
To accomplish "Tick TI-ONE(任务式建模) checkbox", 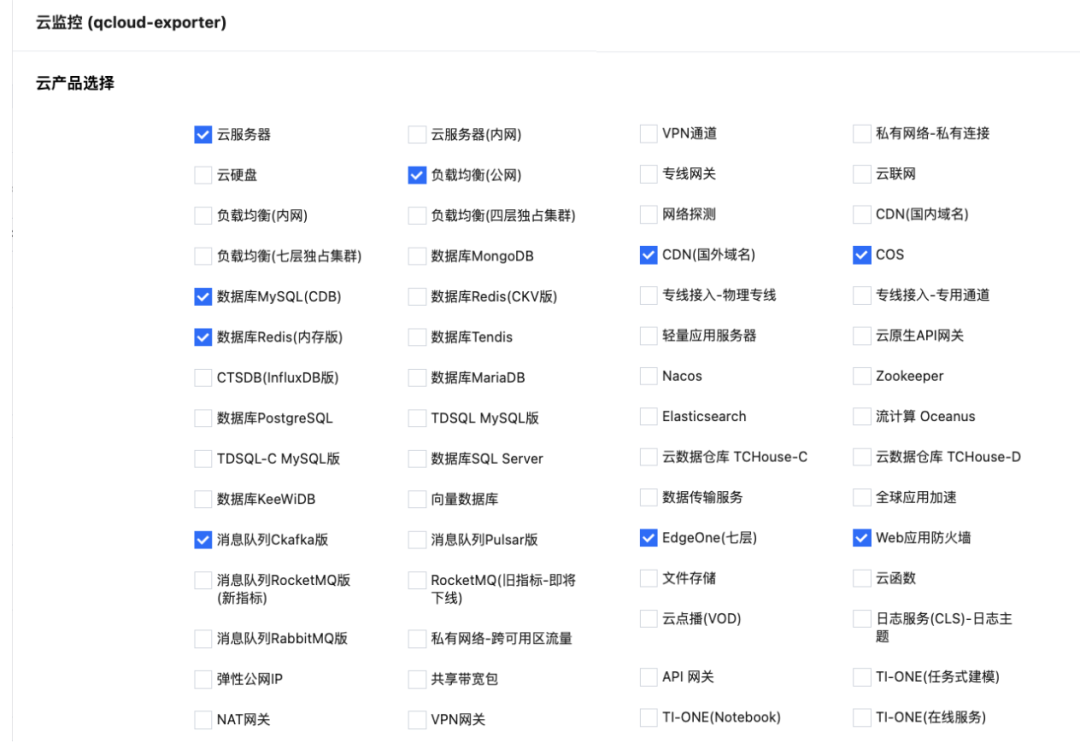I will coord(862,677).
